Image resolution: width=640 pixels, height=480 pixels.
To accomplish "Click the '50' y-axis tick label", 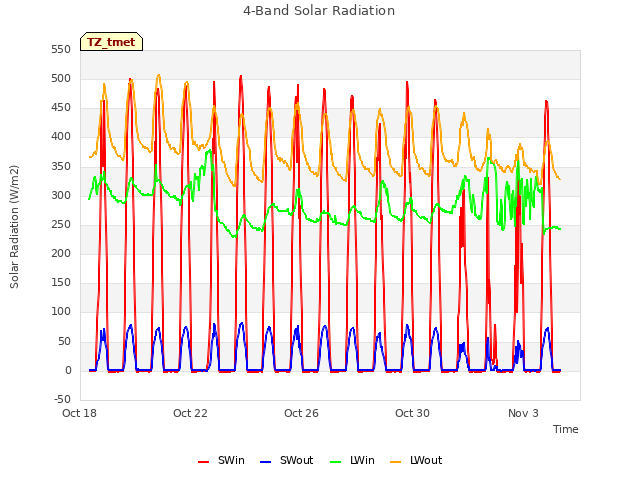I will [x=64, y=341].
